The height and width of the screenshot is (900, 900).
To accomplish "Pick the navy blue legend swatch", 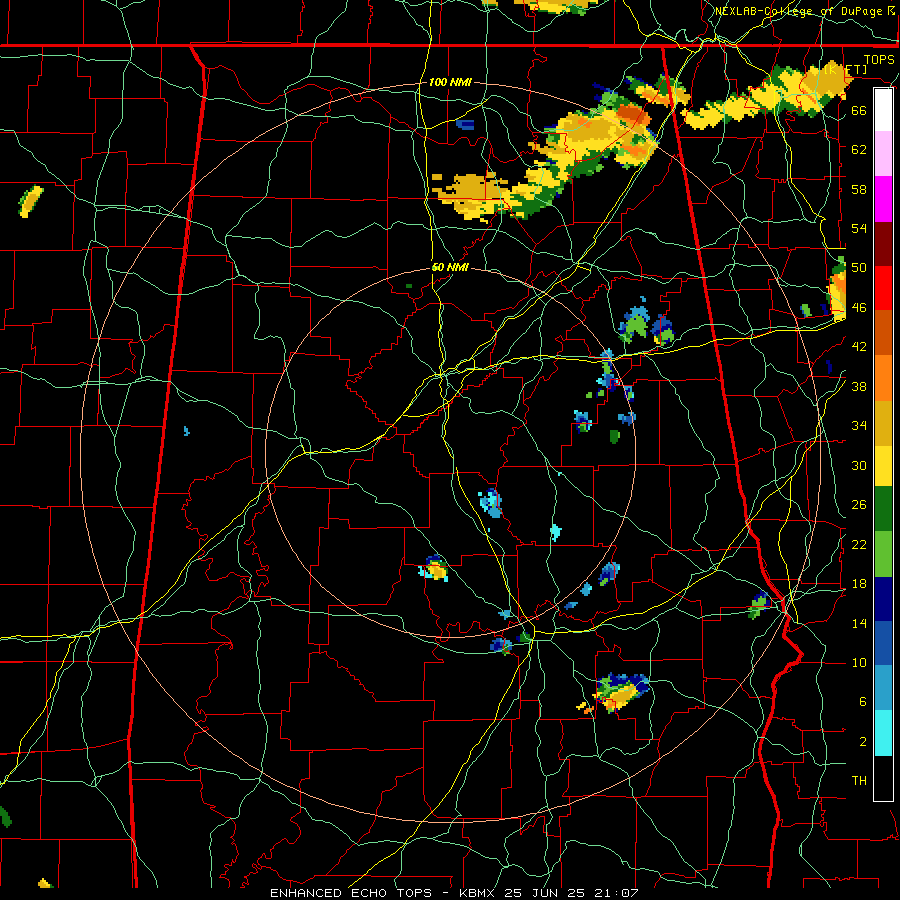I will click(883, 599).
